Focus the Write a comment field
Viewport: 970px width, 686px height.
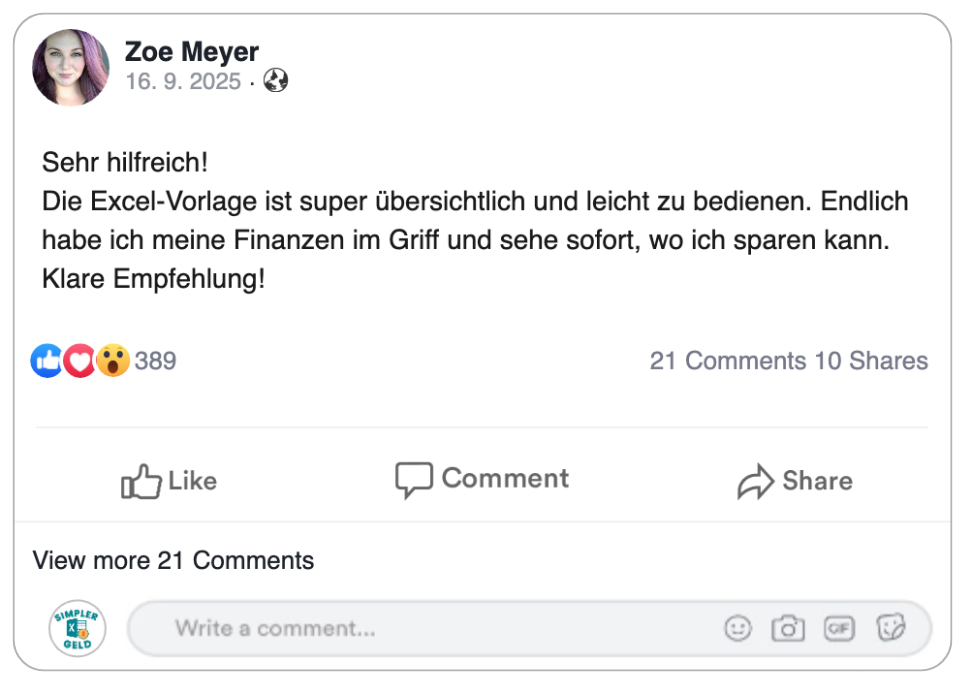coord(420,628)
